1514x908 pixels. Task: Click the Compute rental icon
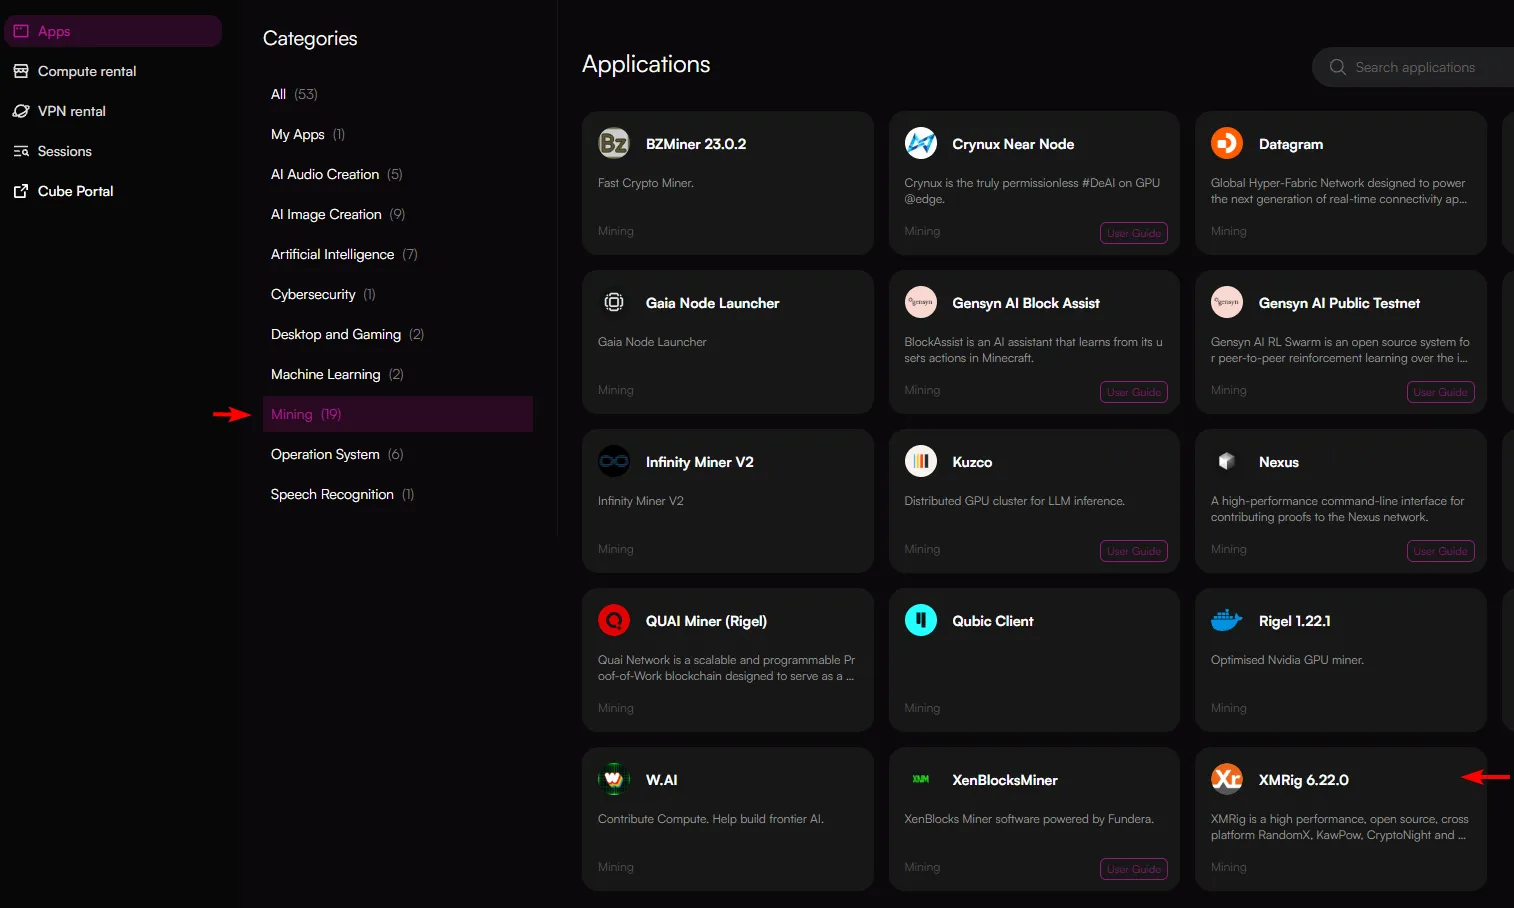click(21, 71)
